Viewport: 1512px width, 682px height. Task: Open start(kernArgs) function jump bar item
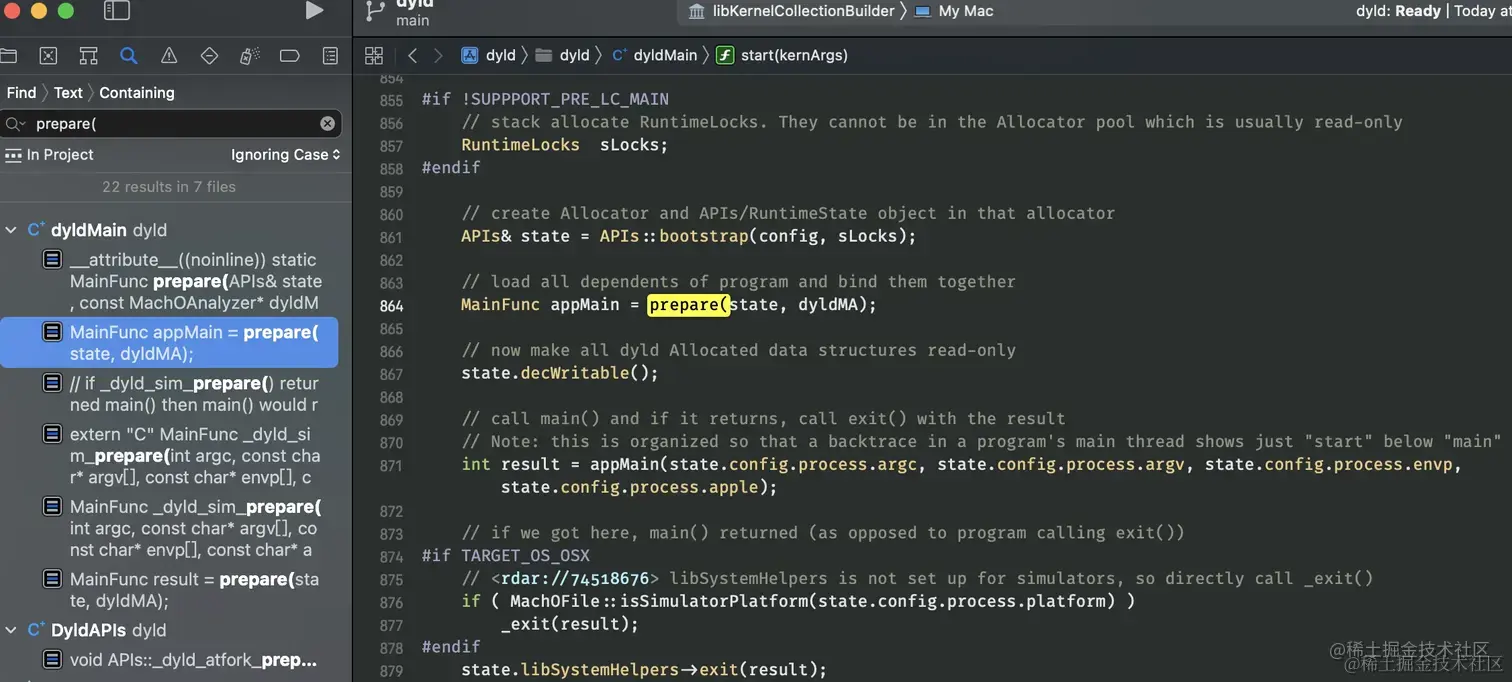click(x=782, y=56)
